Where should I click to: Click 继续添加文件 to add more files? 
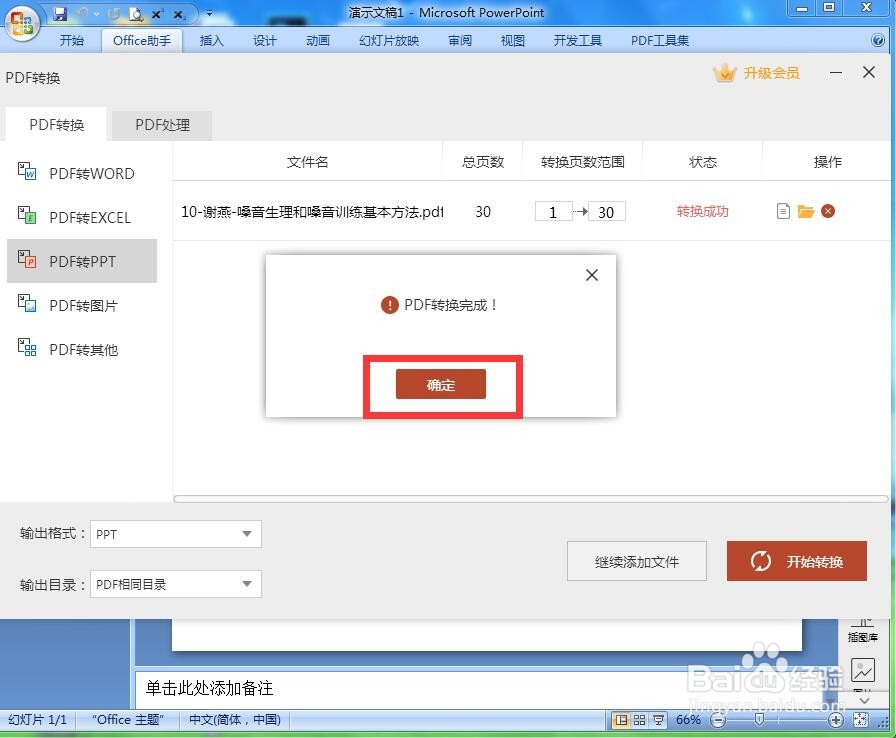(x=636, y=561)
